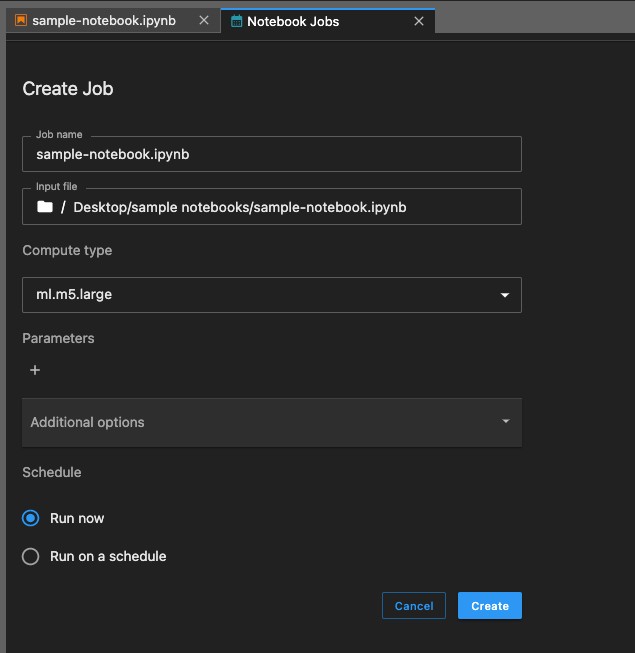Viewport: 635px width, 653px height.
Task: Expand the Additional options section
Action: pos(272,422)
